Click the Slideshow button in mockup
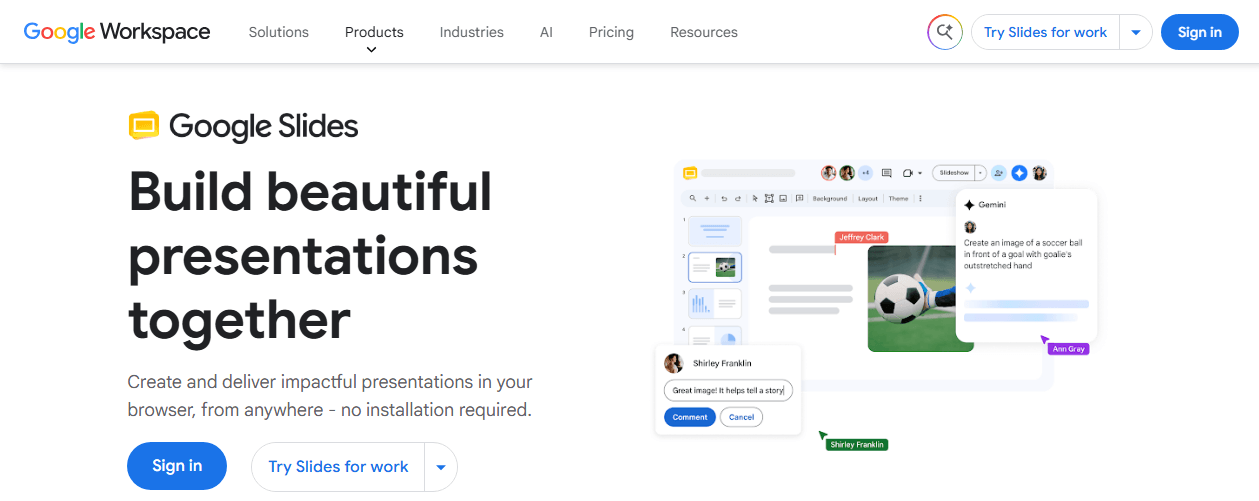This screenshot has height=501, width=1259. pyautogui.click(x=954, y=173)
